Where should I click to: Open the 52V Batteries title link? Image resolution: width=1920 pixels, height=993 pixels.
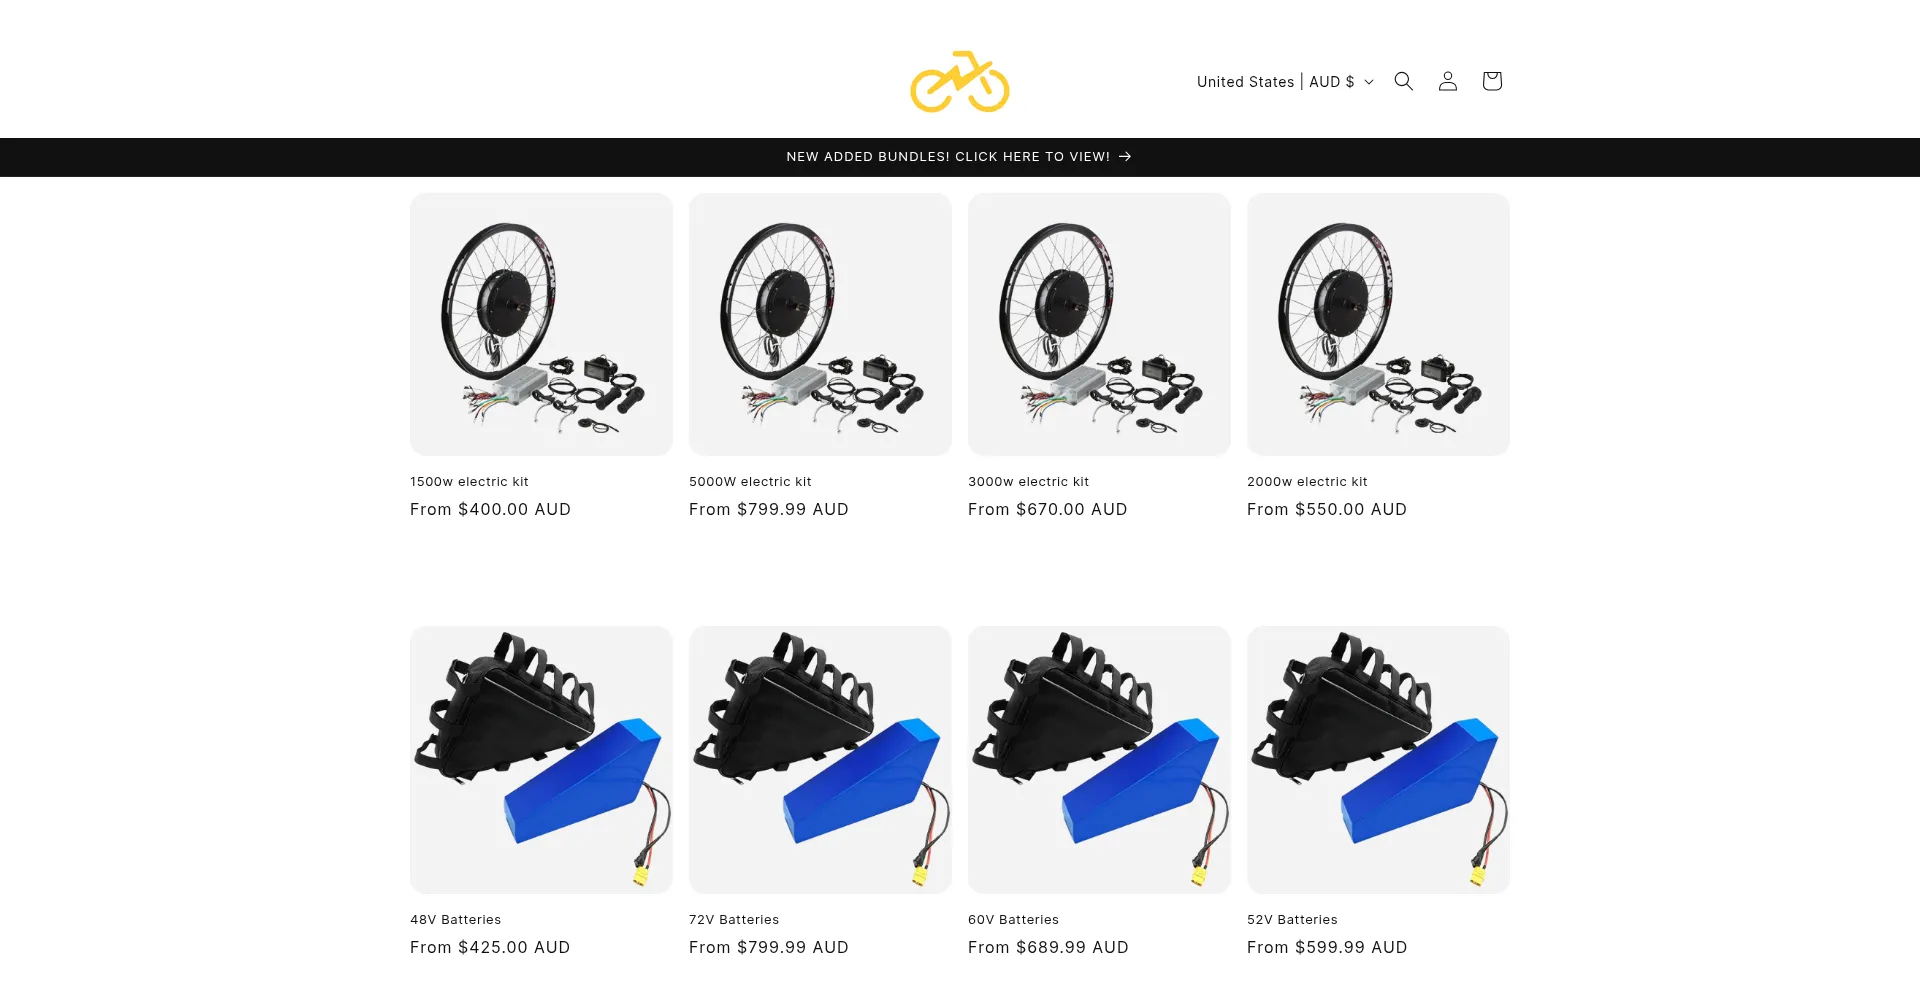[1292, 919]
